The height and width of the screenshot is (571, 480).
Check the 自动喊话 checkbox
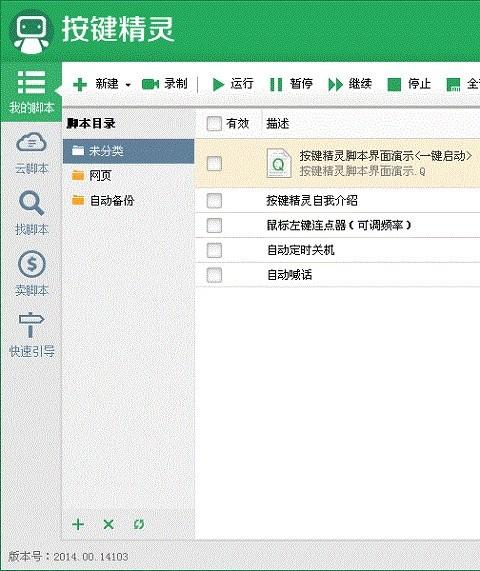[214, 275]
